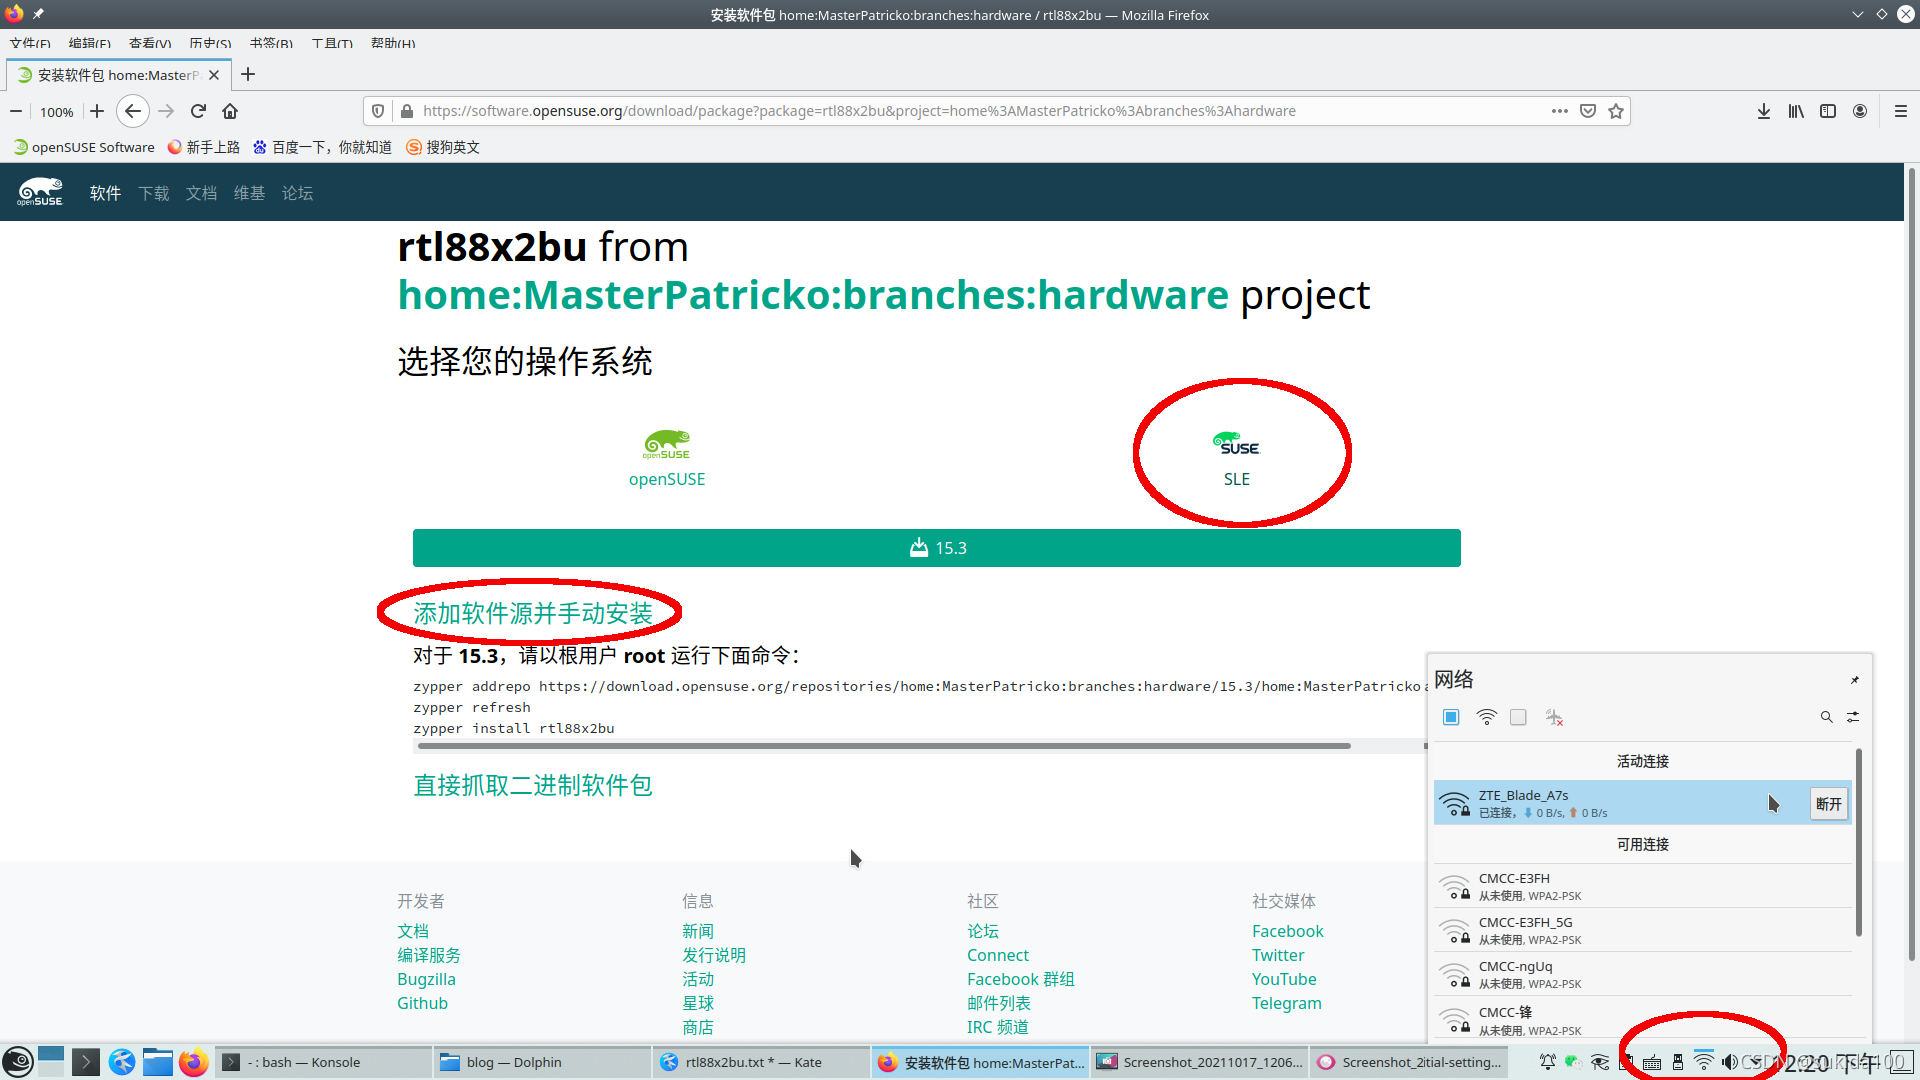The image size is (1920, 1080).
Task: View site security padlock info
Action: [x=407, y=111]
